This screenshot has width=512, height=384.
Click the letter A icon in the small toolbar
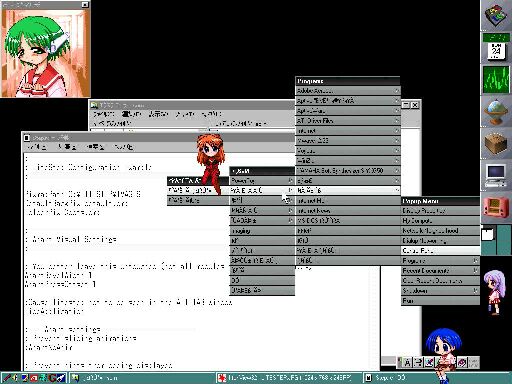[x=407, y=362]
